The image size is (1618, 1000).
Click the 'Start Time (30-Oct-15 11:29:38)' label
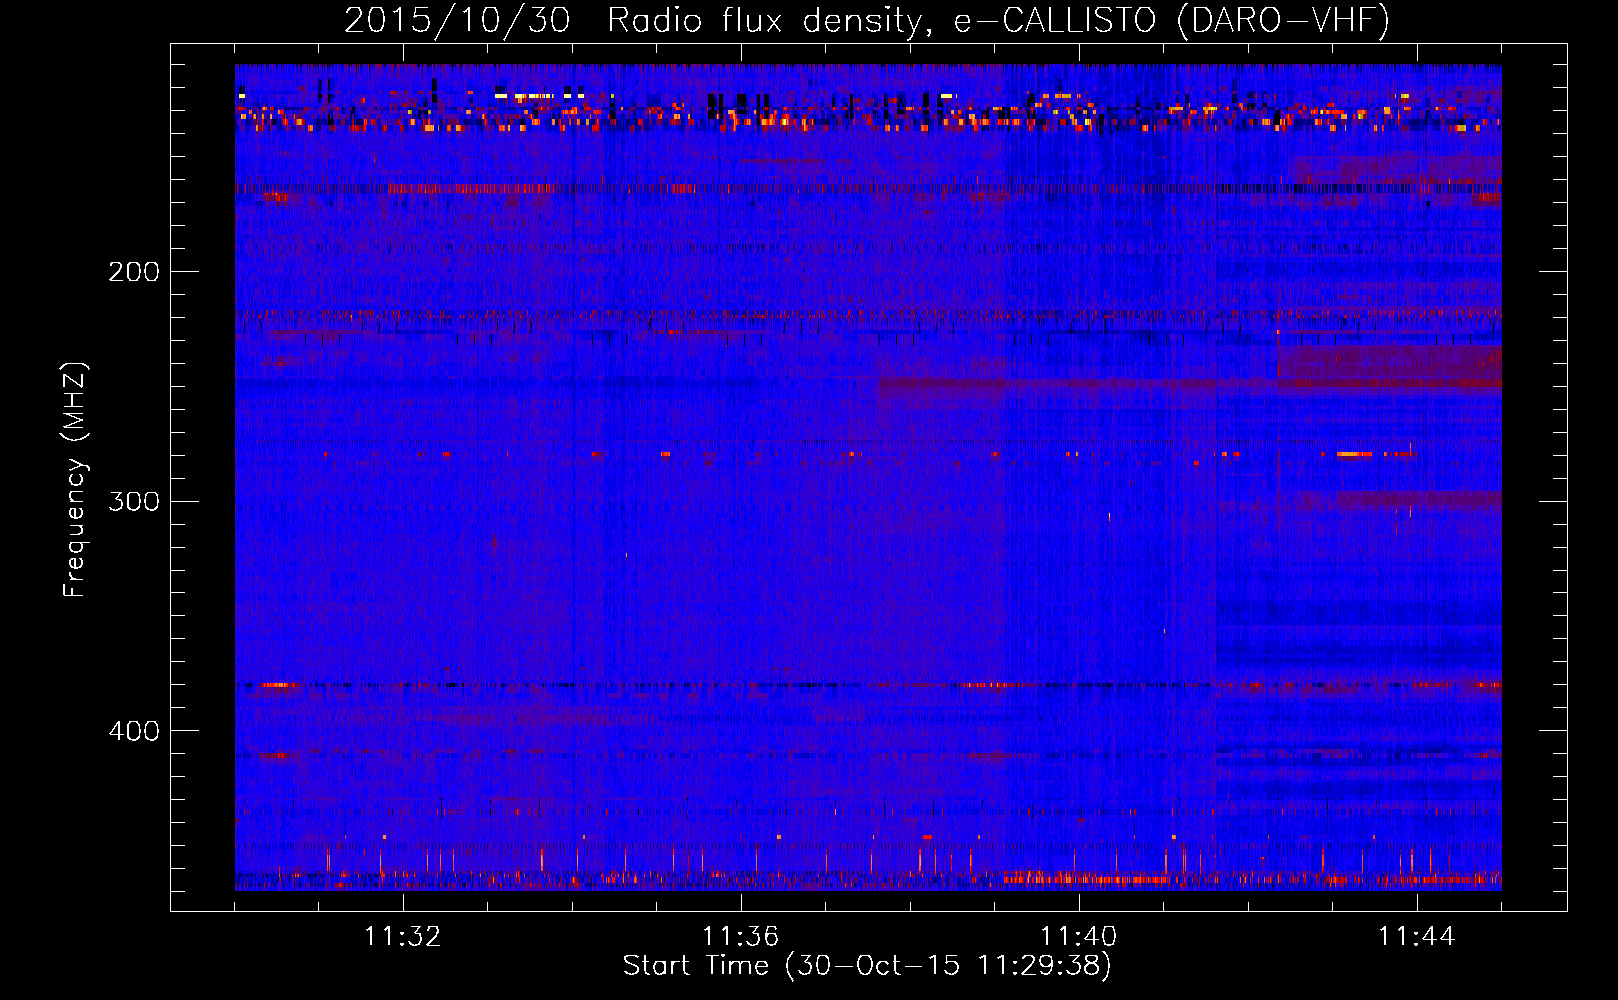point(867,966)
